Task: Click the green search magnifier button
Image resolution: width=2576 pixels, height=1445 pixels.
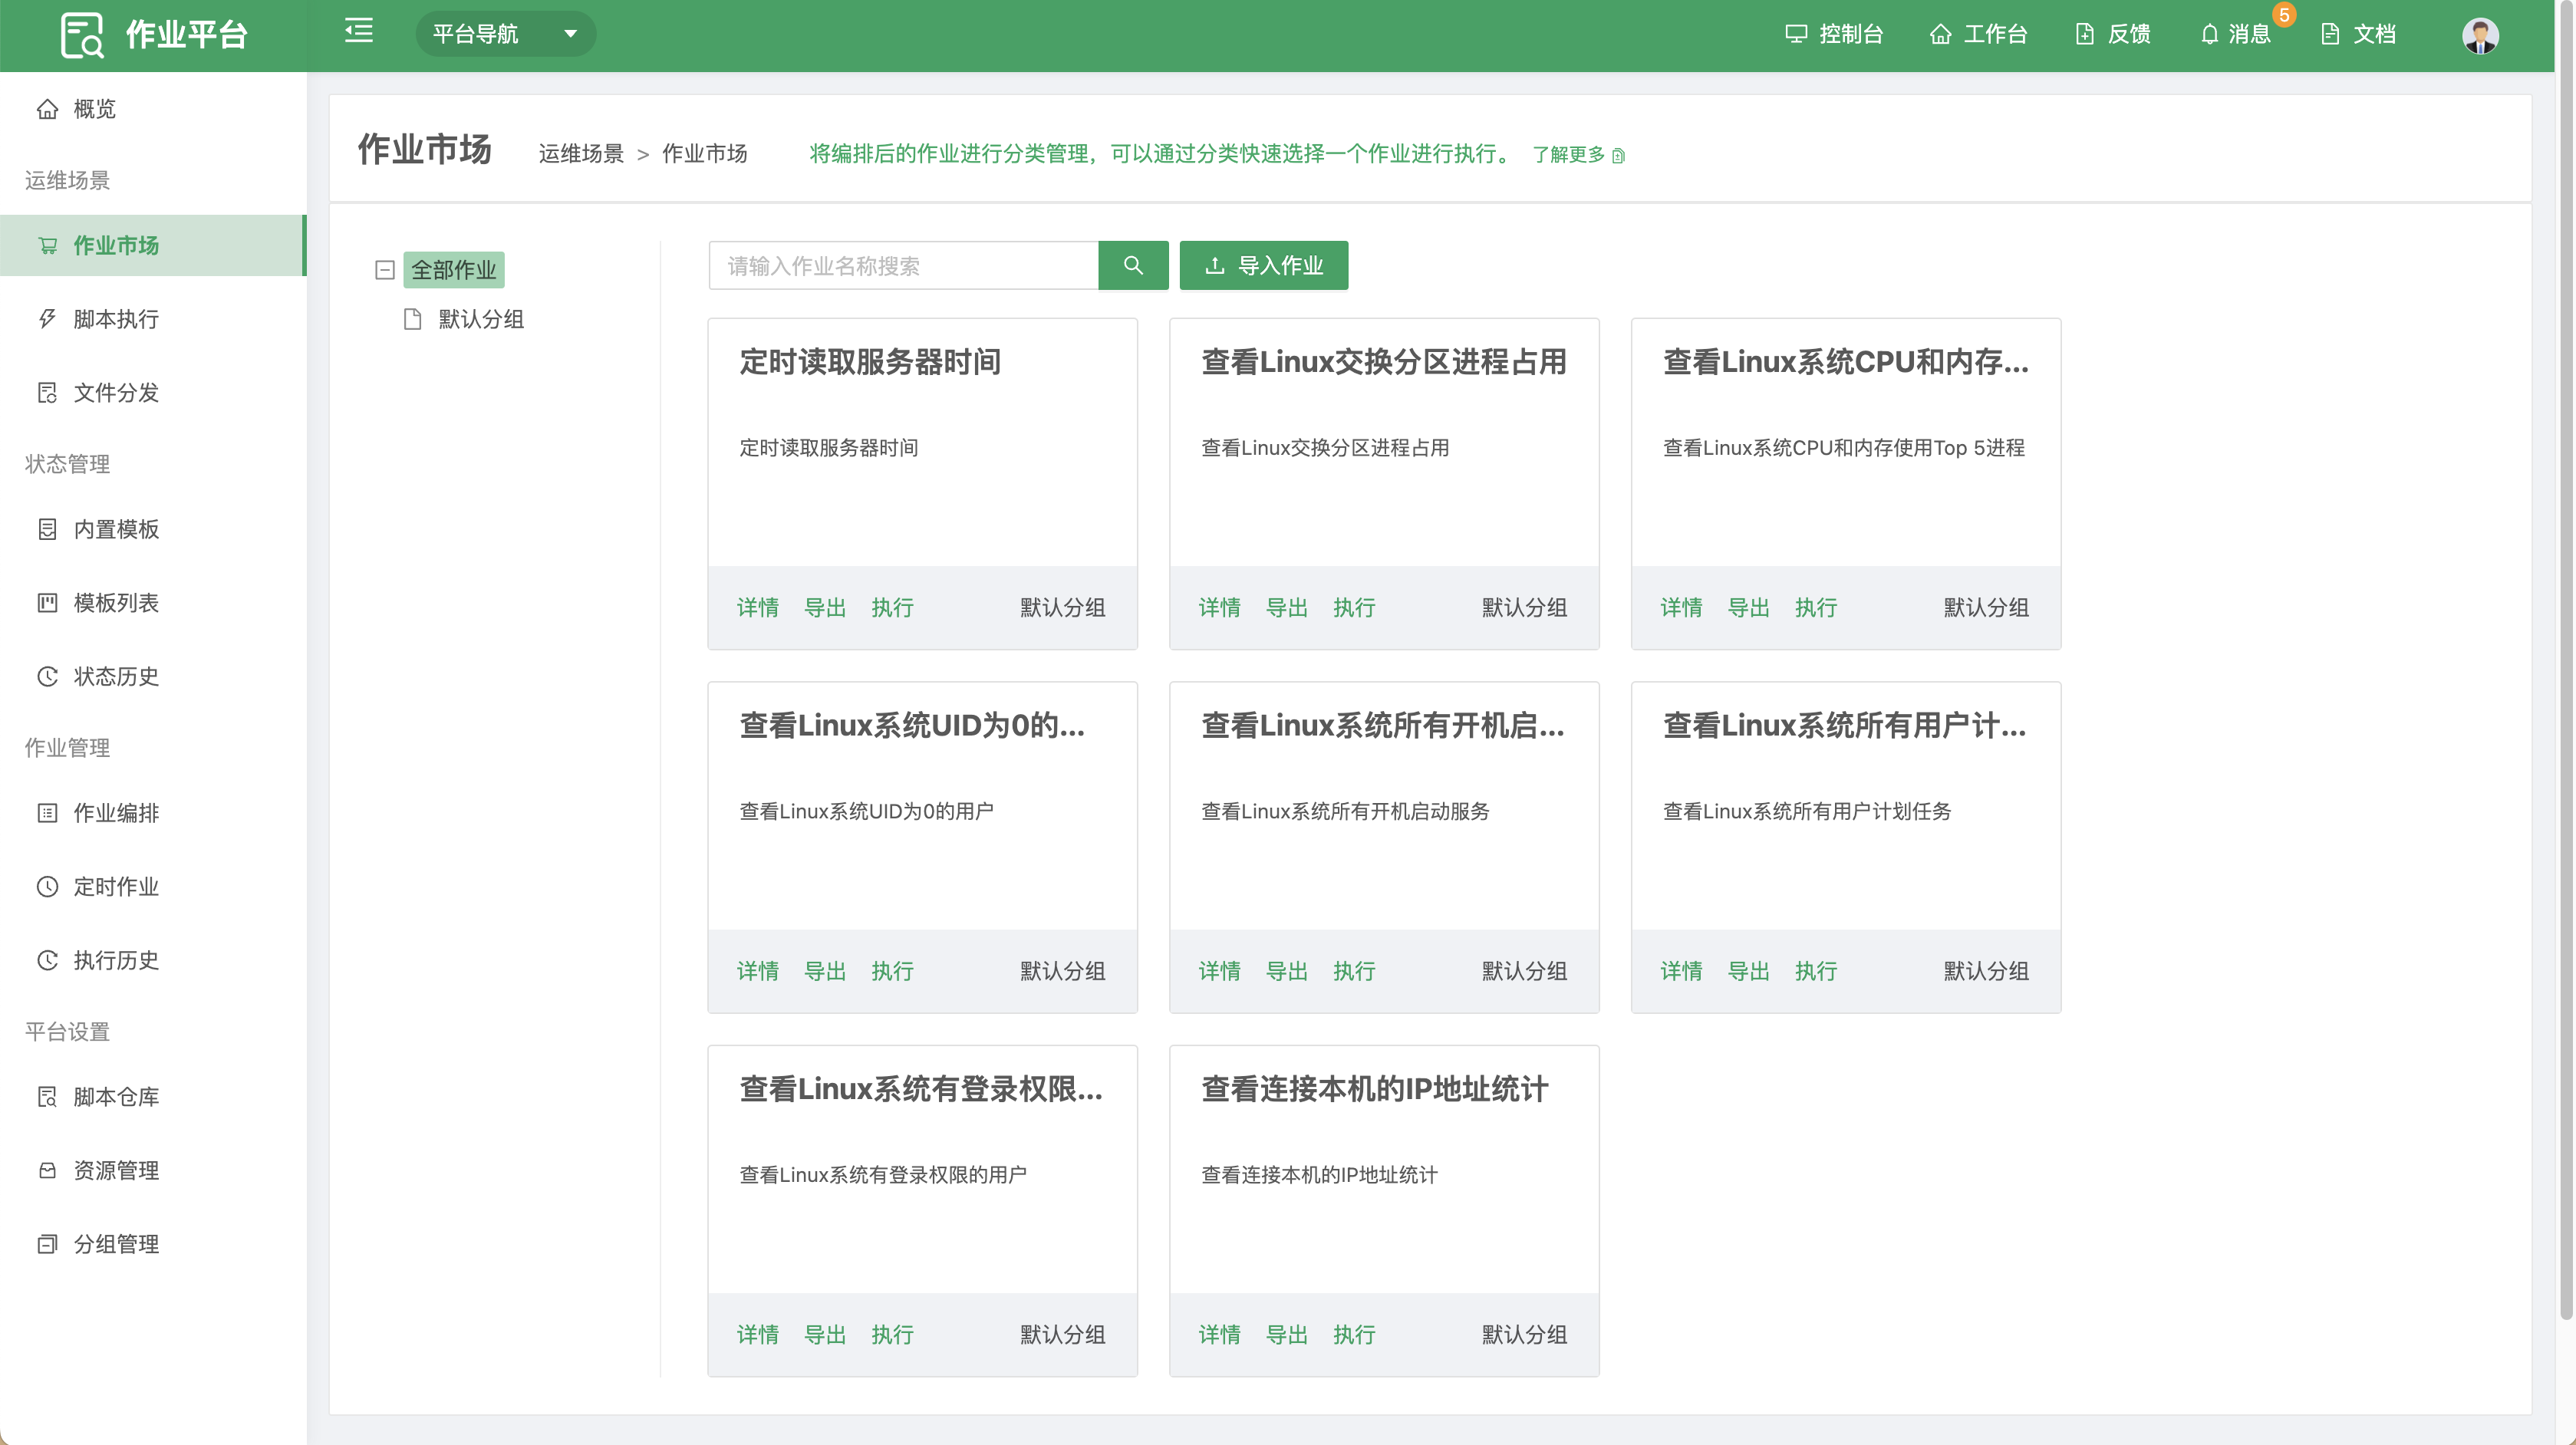Action: (x=1133, y=266)
